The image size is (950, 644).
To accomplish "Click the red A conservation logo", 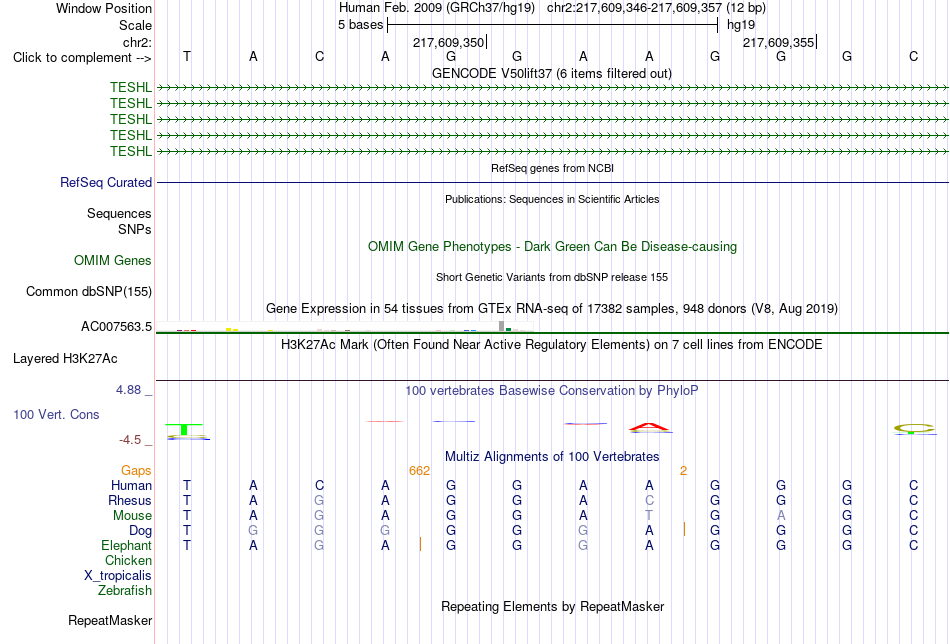I will [649, 427].
